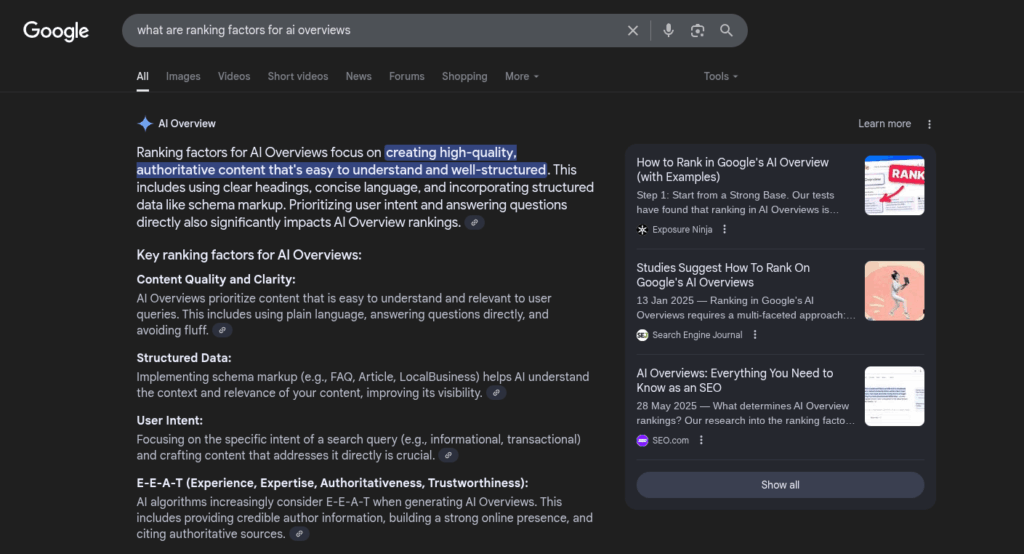Open Google Lens image search icon
1024x554 pixels.
(697, 31)
